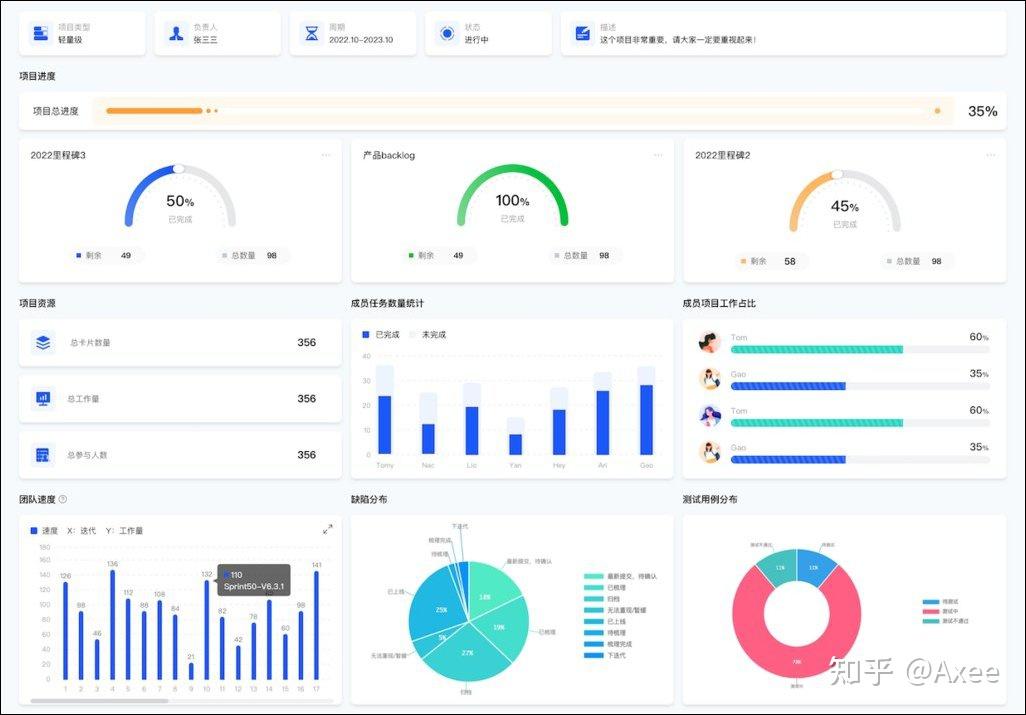
Task: Click the hourglass period icon
Action: [x=311, y=33]
